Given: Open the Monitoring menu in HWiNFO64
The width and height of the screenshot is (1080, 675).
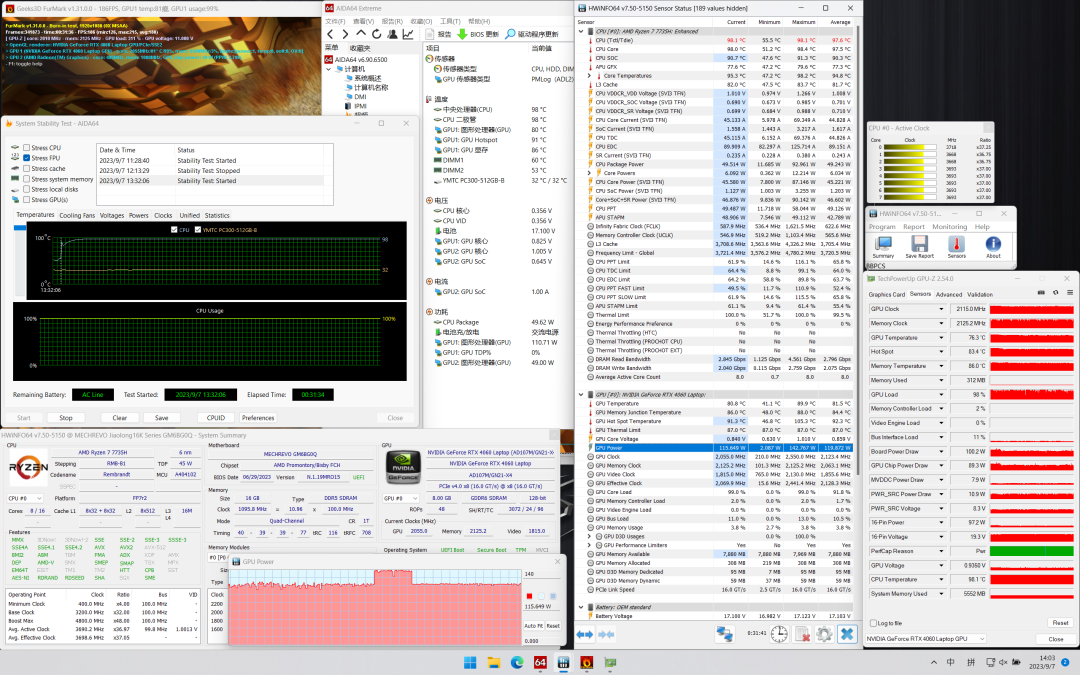Looking at the screenshot, I should coord(949,227).
